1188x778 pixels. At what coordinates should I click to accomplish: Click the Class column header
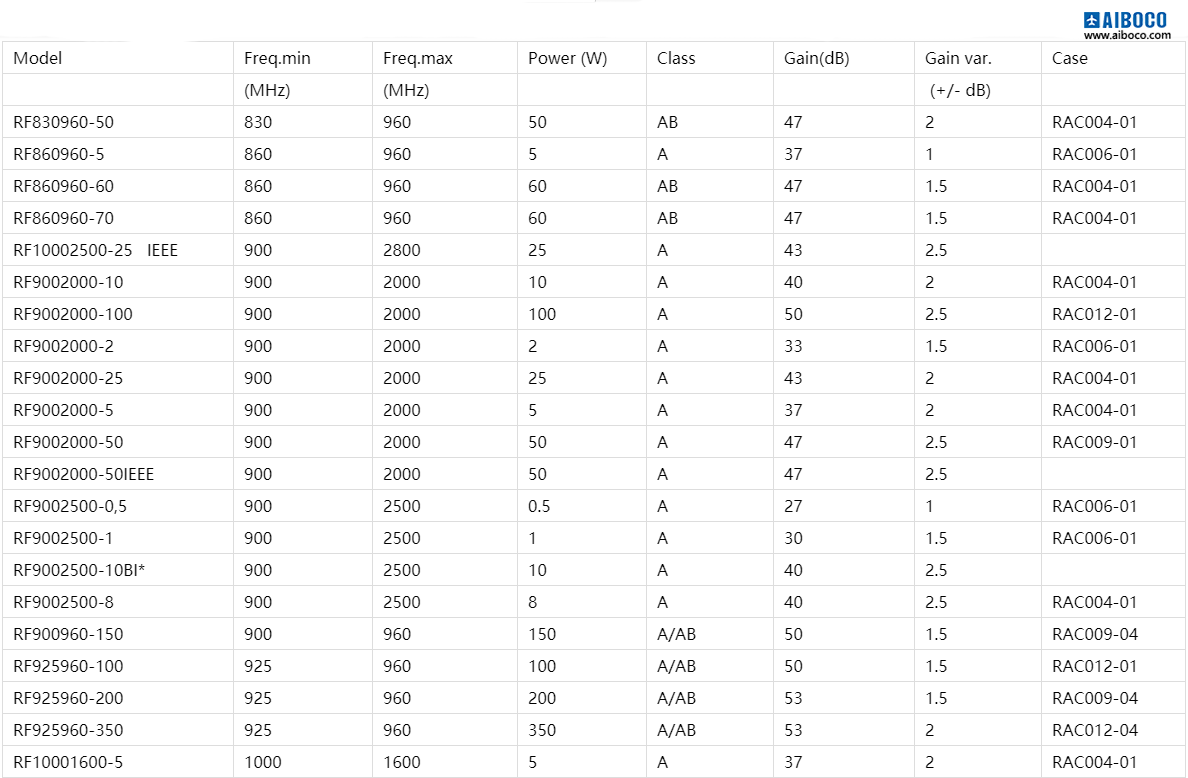coord(676,58)
